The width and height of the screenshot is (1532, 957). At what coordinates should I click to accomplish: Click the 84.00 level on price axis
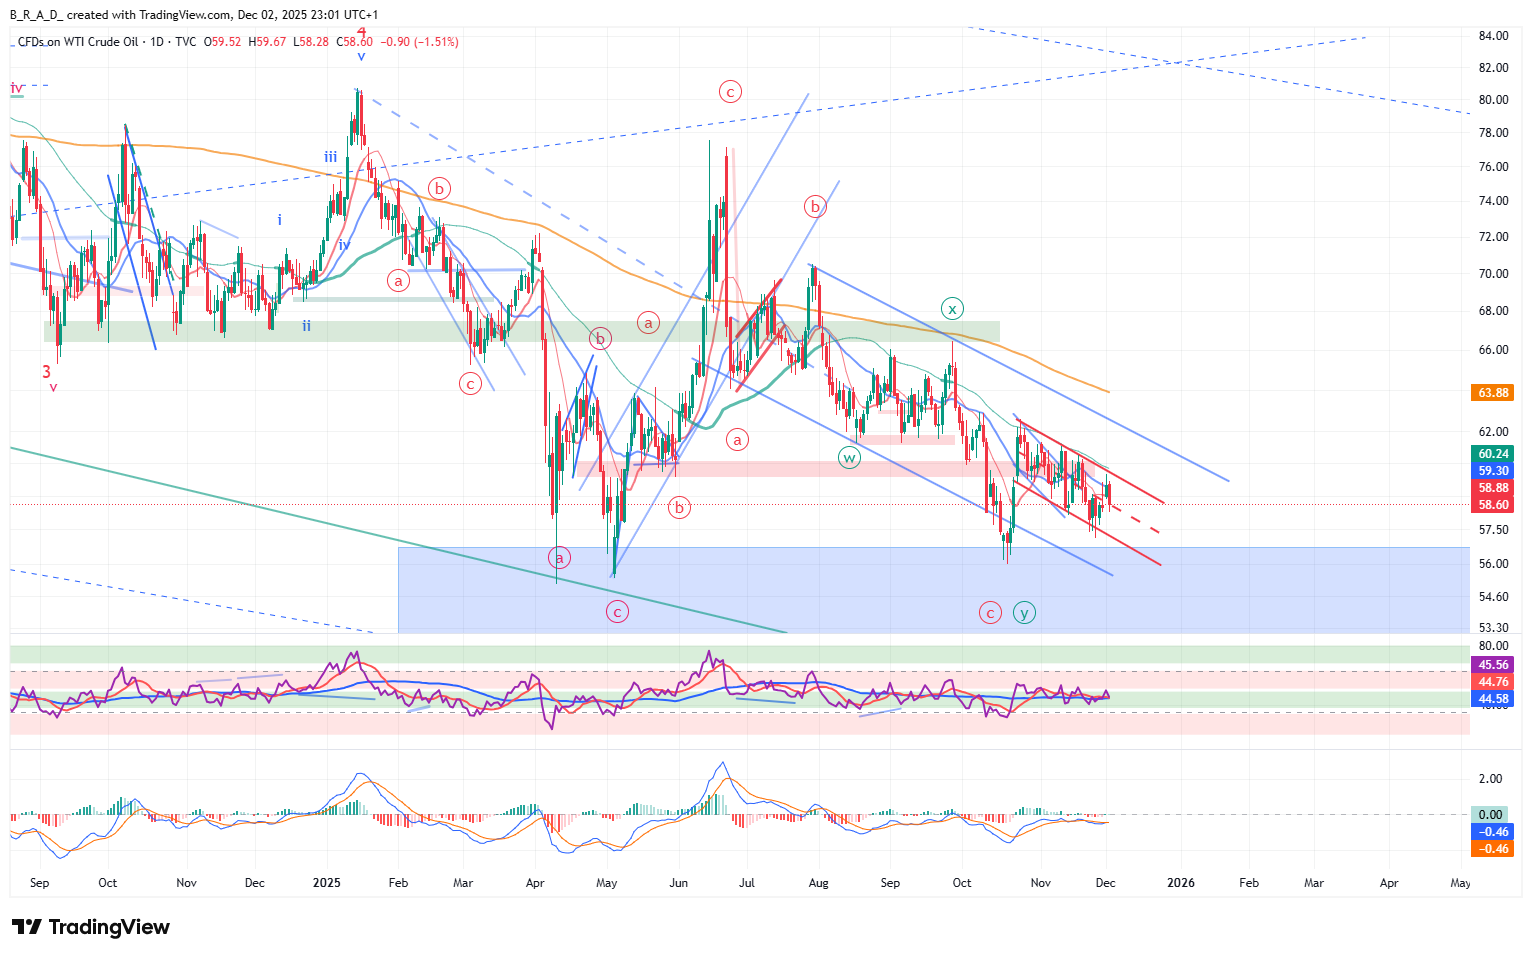click(1493, 36)
